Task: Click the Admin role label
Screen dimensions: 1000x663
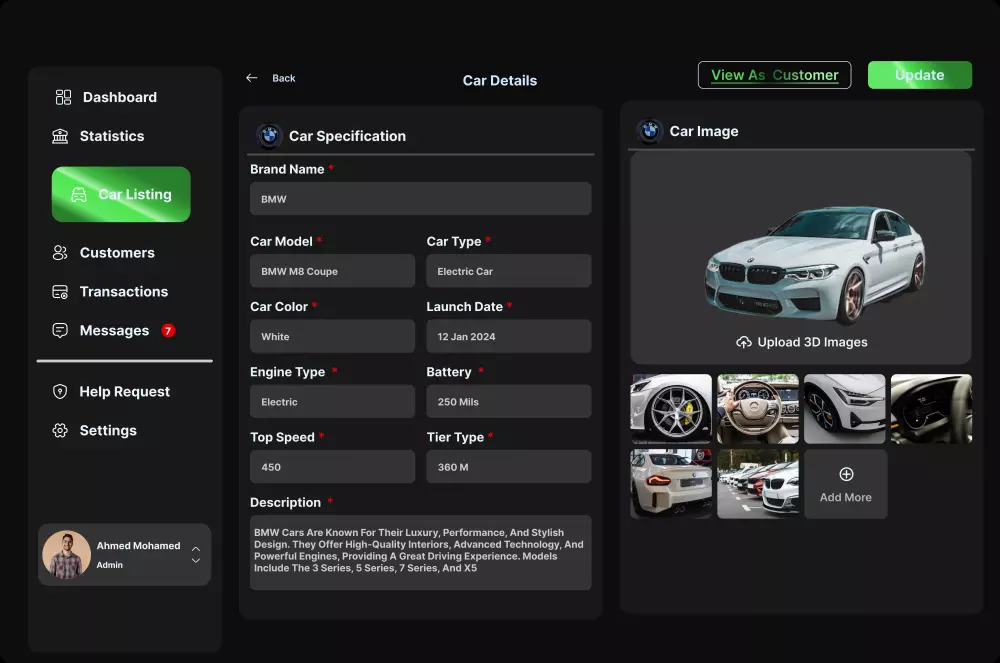Action: 110,565
